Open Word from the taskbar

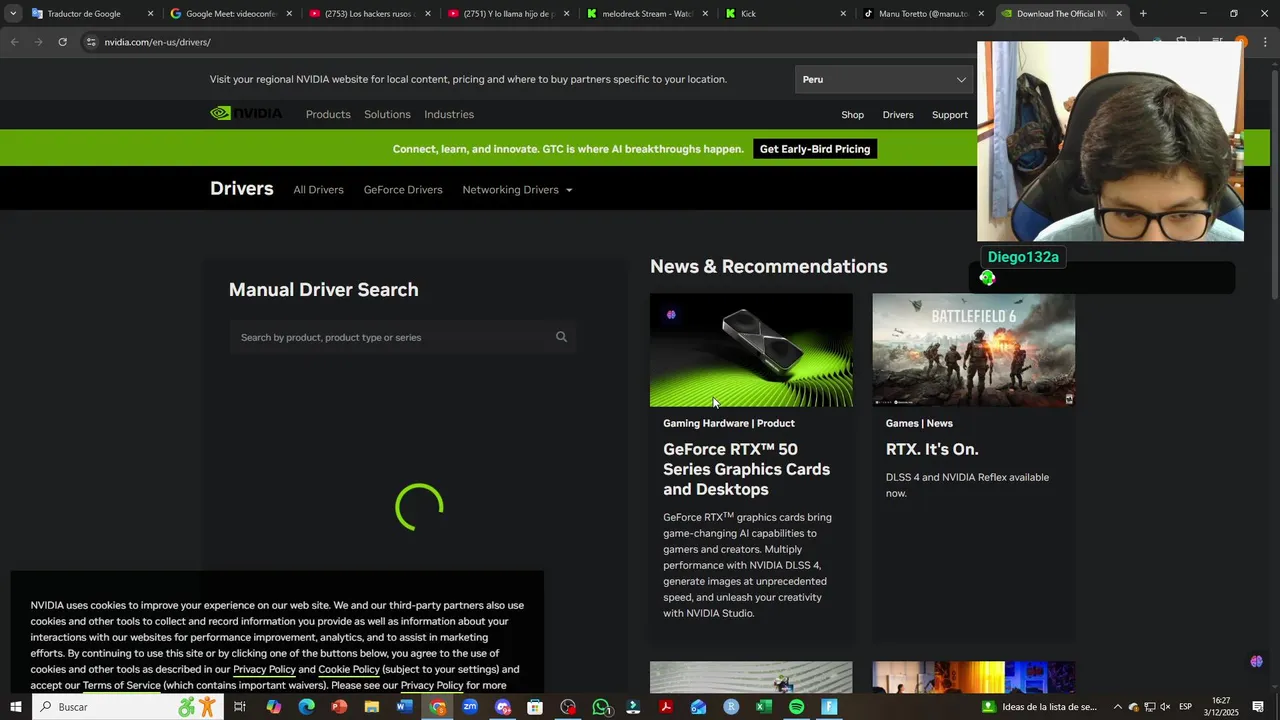pos(404,707)
